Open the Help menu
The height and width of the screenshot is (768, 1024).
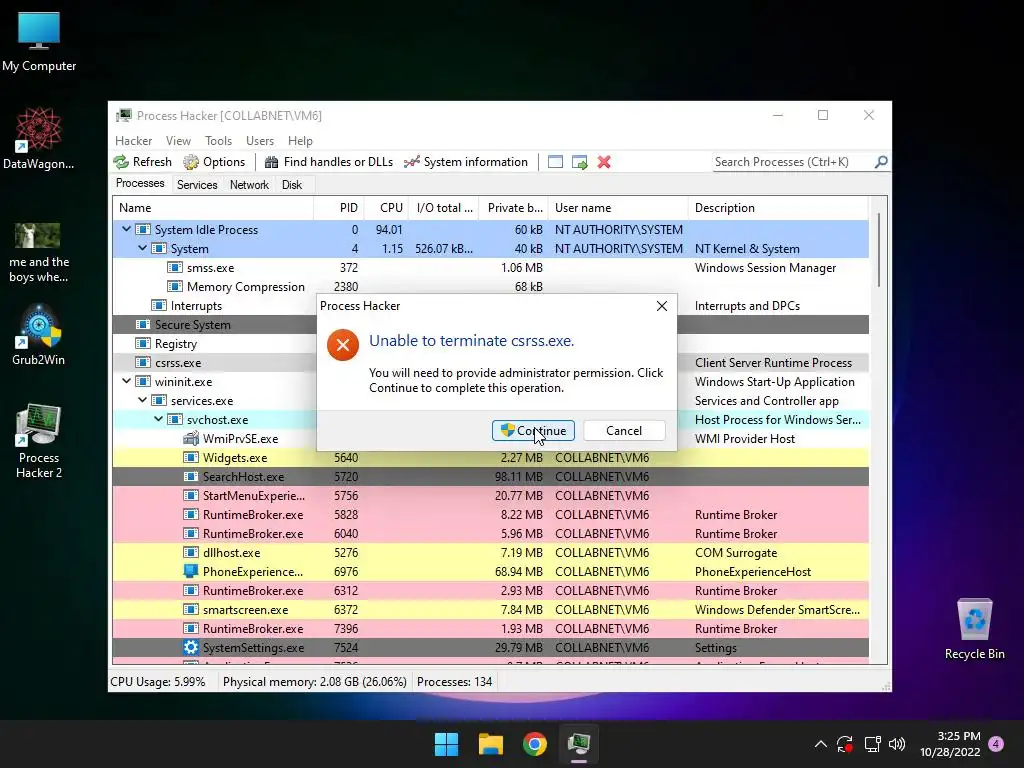tap(300, 140)
